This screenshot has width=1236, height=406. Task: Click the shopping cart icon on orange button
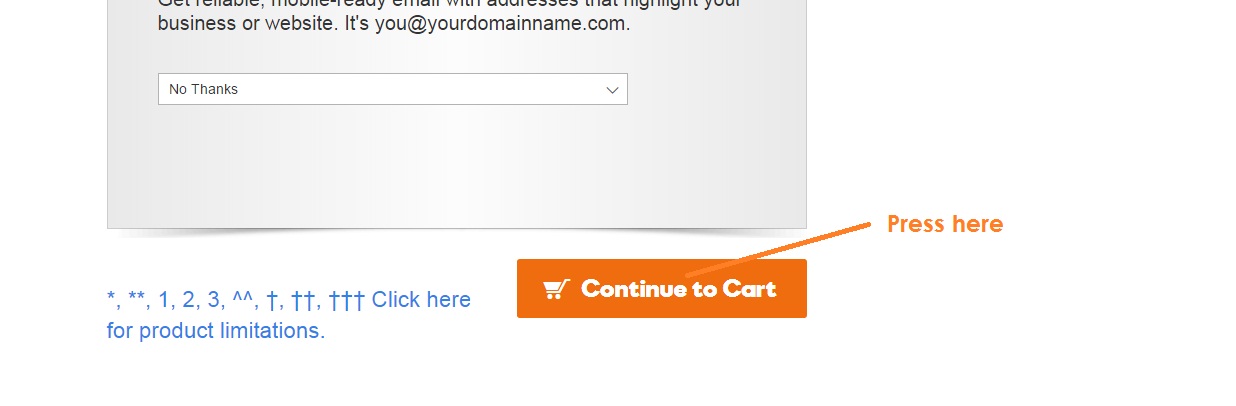(556, 289)
